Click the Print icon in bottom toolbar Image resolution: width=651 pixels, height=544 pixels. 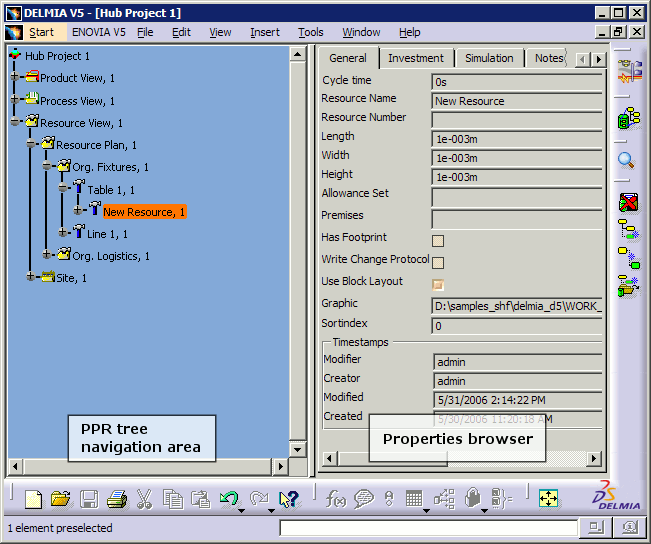[x=117, y=499]
